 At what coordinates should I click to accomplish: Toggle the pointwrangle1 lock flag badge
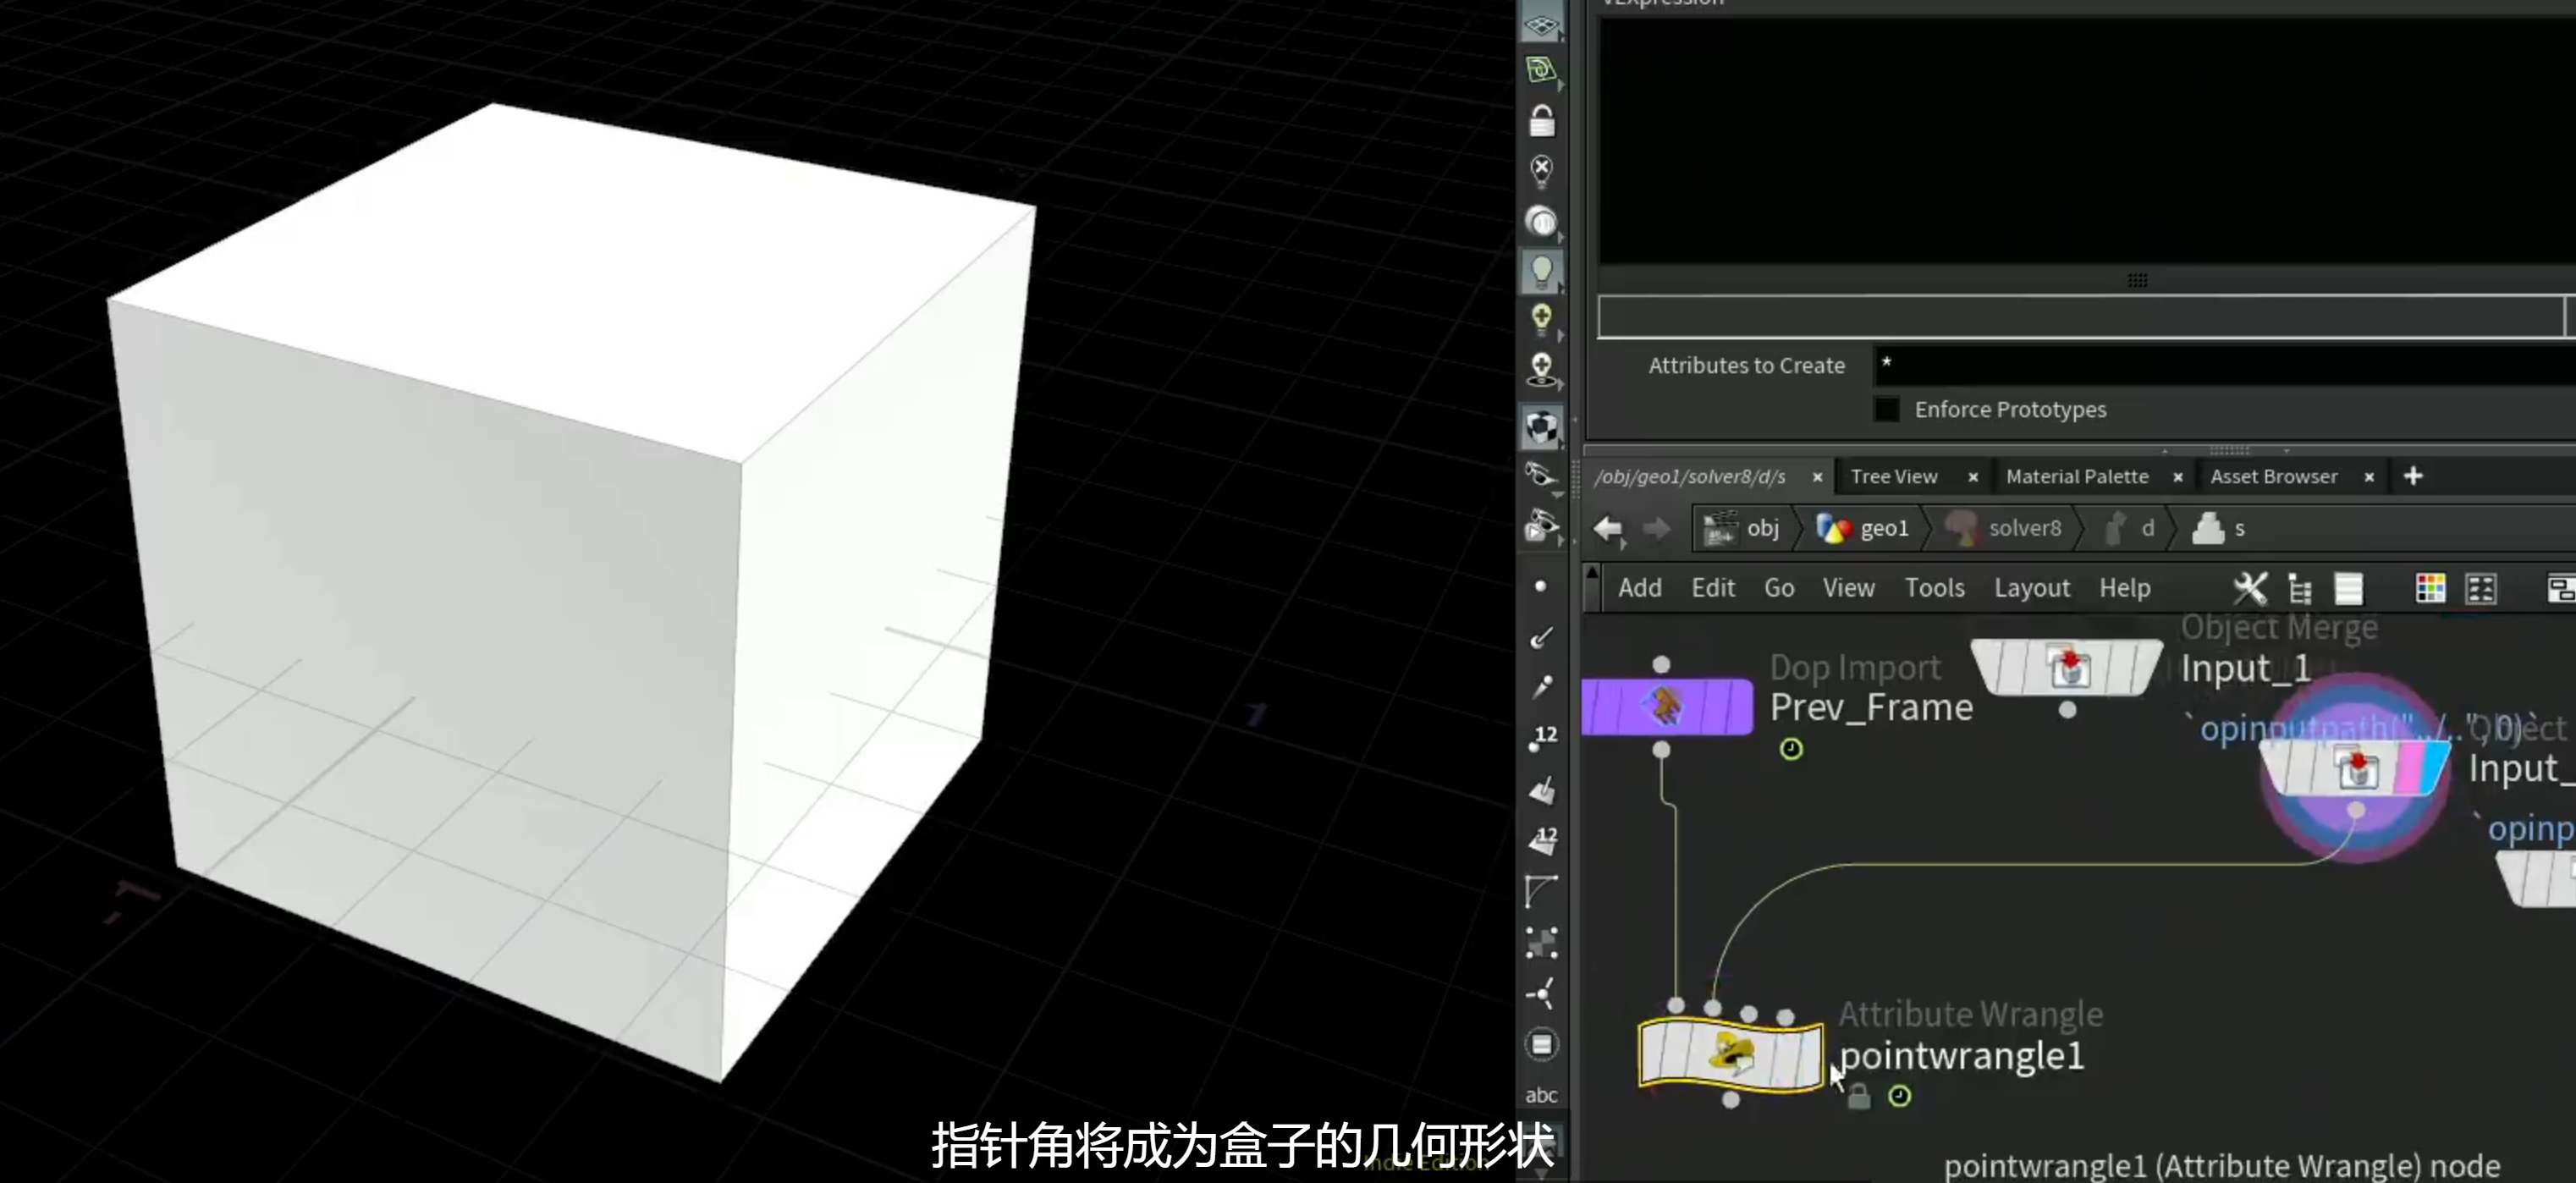pos(1858,1097)
